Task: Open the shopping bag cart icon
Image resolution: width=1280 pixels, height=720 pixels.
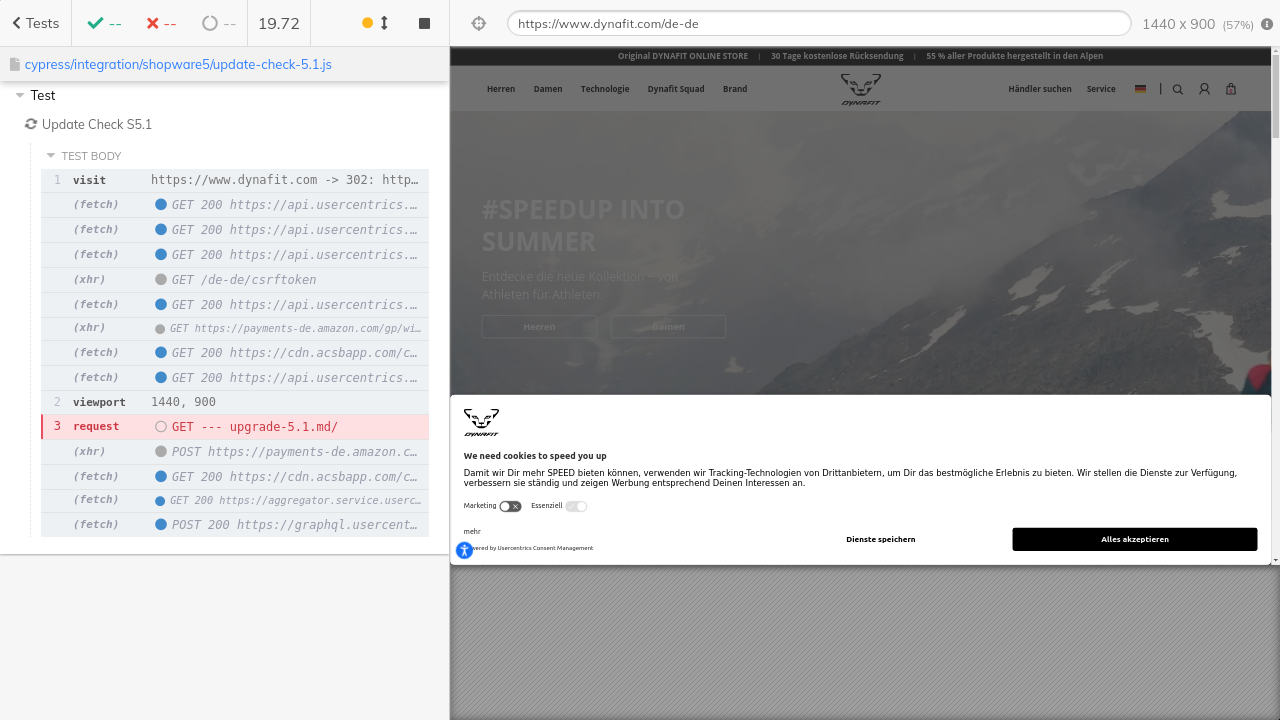Action: 1231,89
